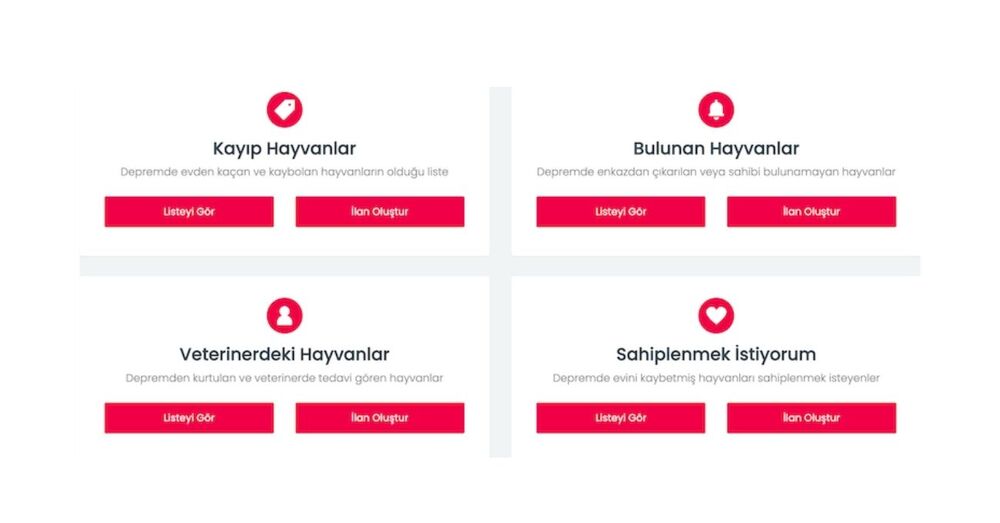1000x523 pixels.
Task: Click the Kayıp Hayvanlar heading
Action: 284,149
